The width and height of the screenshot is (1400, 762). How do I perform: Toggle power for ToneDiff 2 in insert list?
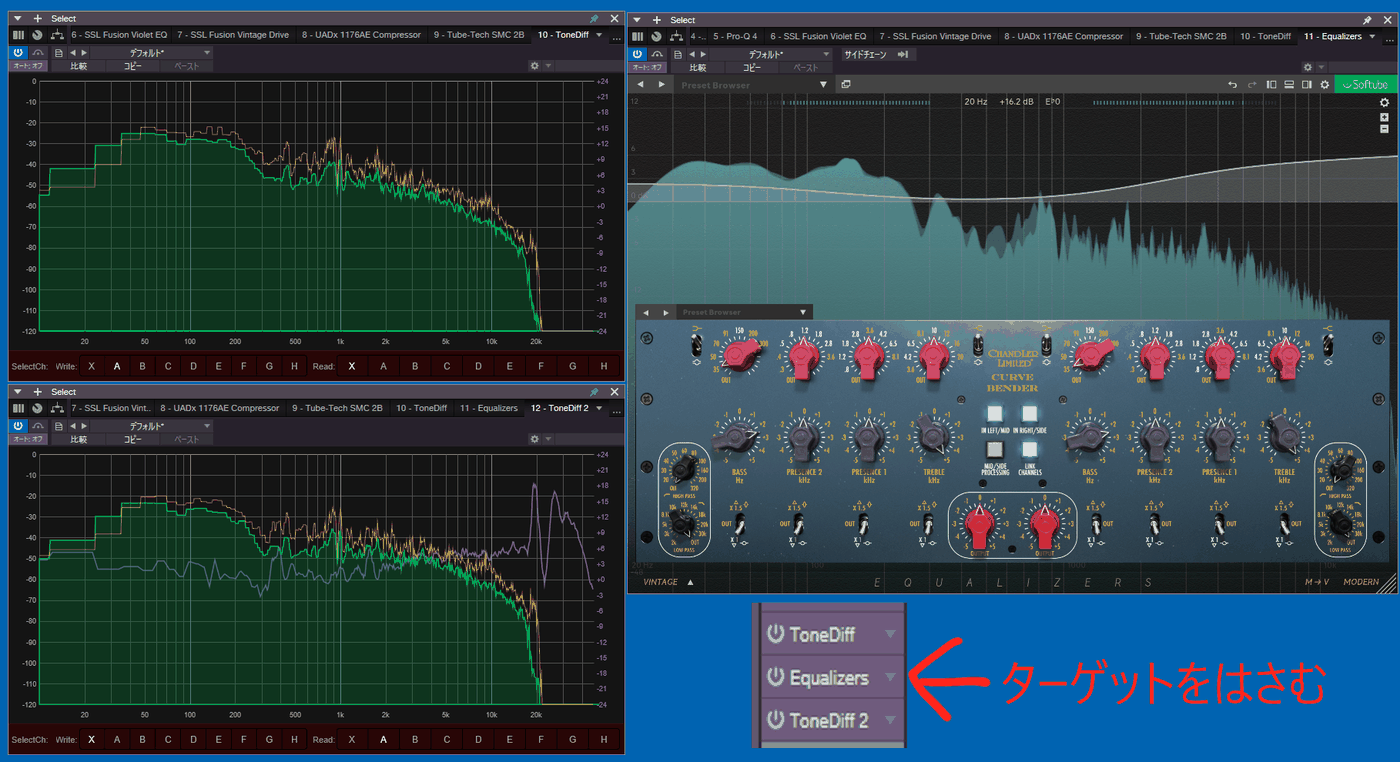click(x=775, y=720)
